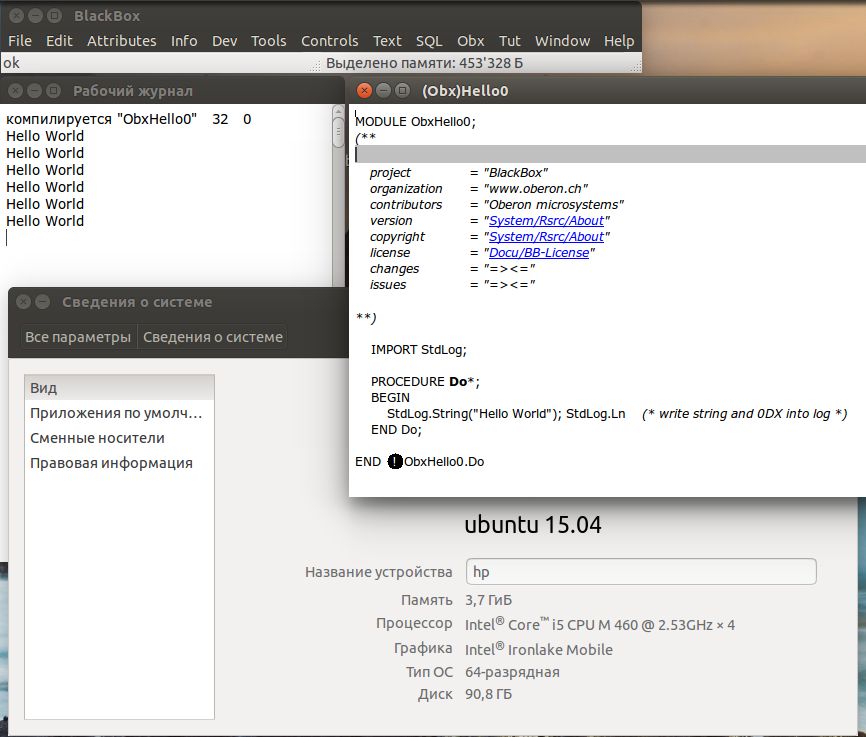
Task: Click the BEGIN keyword in the editor
Action: coord(390,398)
